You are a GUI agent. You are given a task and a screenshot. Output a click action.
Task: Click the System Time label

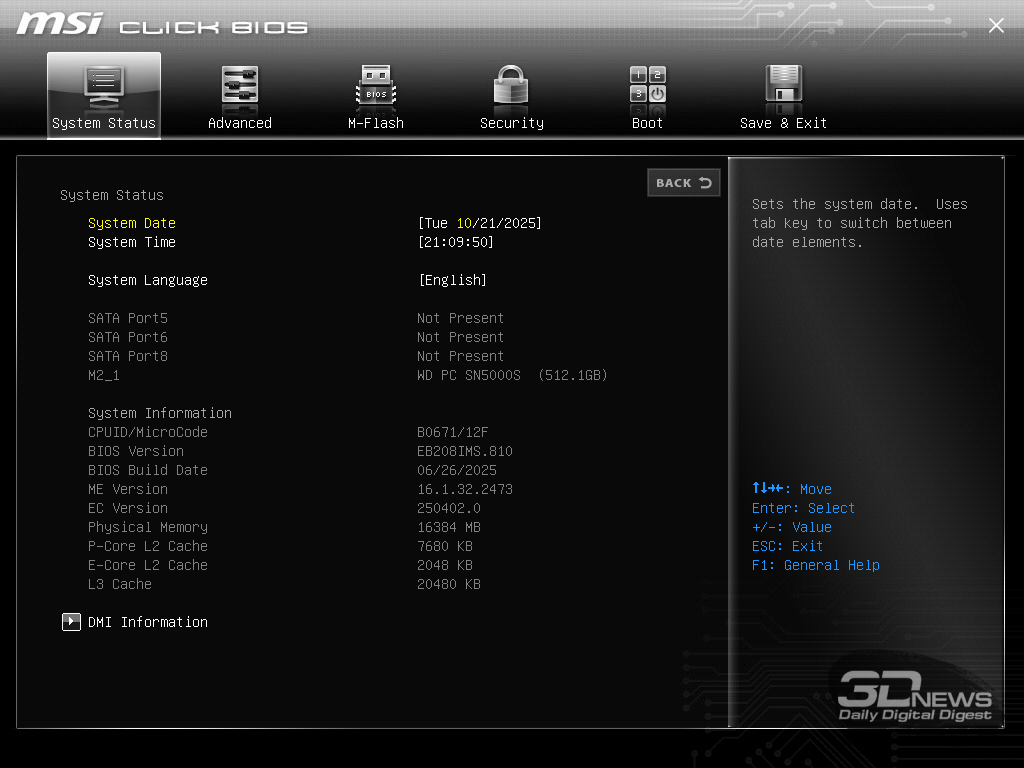click(131, 242)
